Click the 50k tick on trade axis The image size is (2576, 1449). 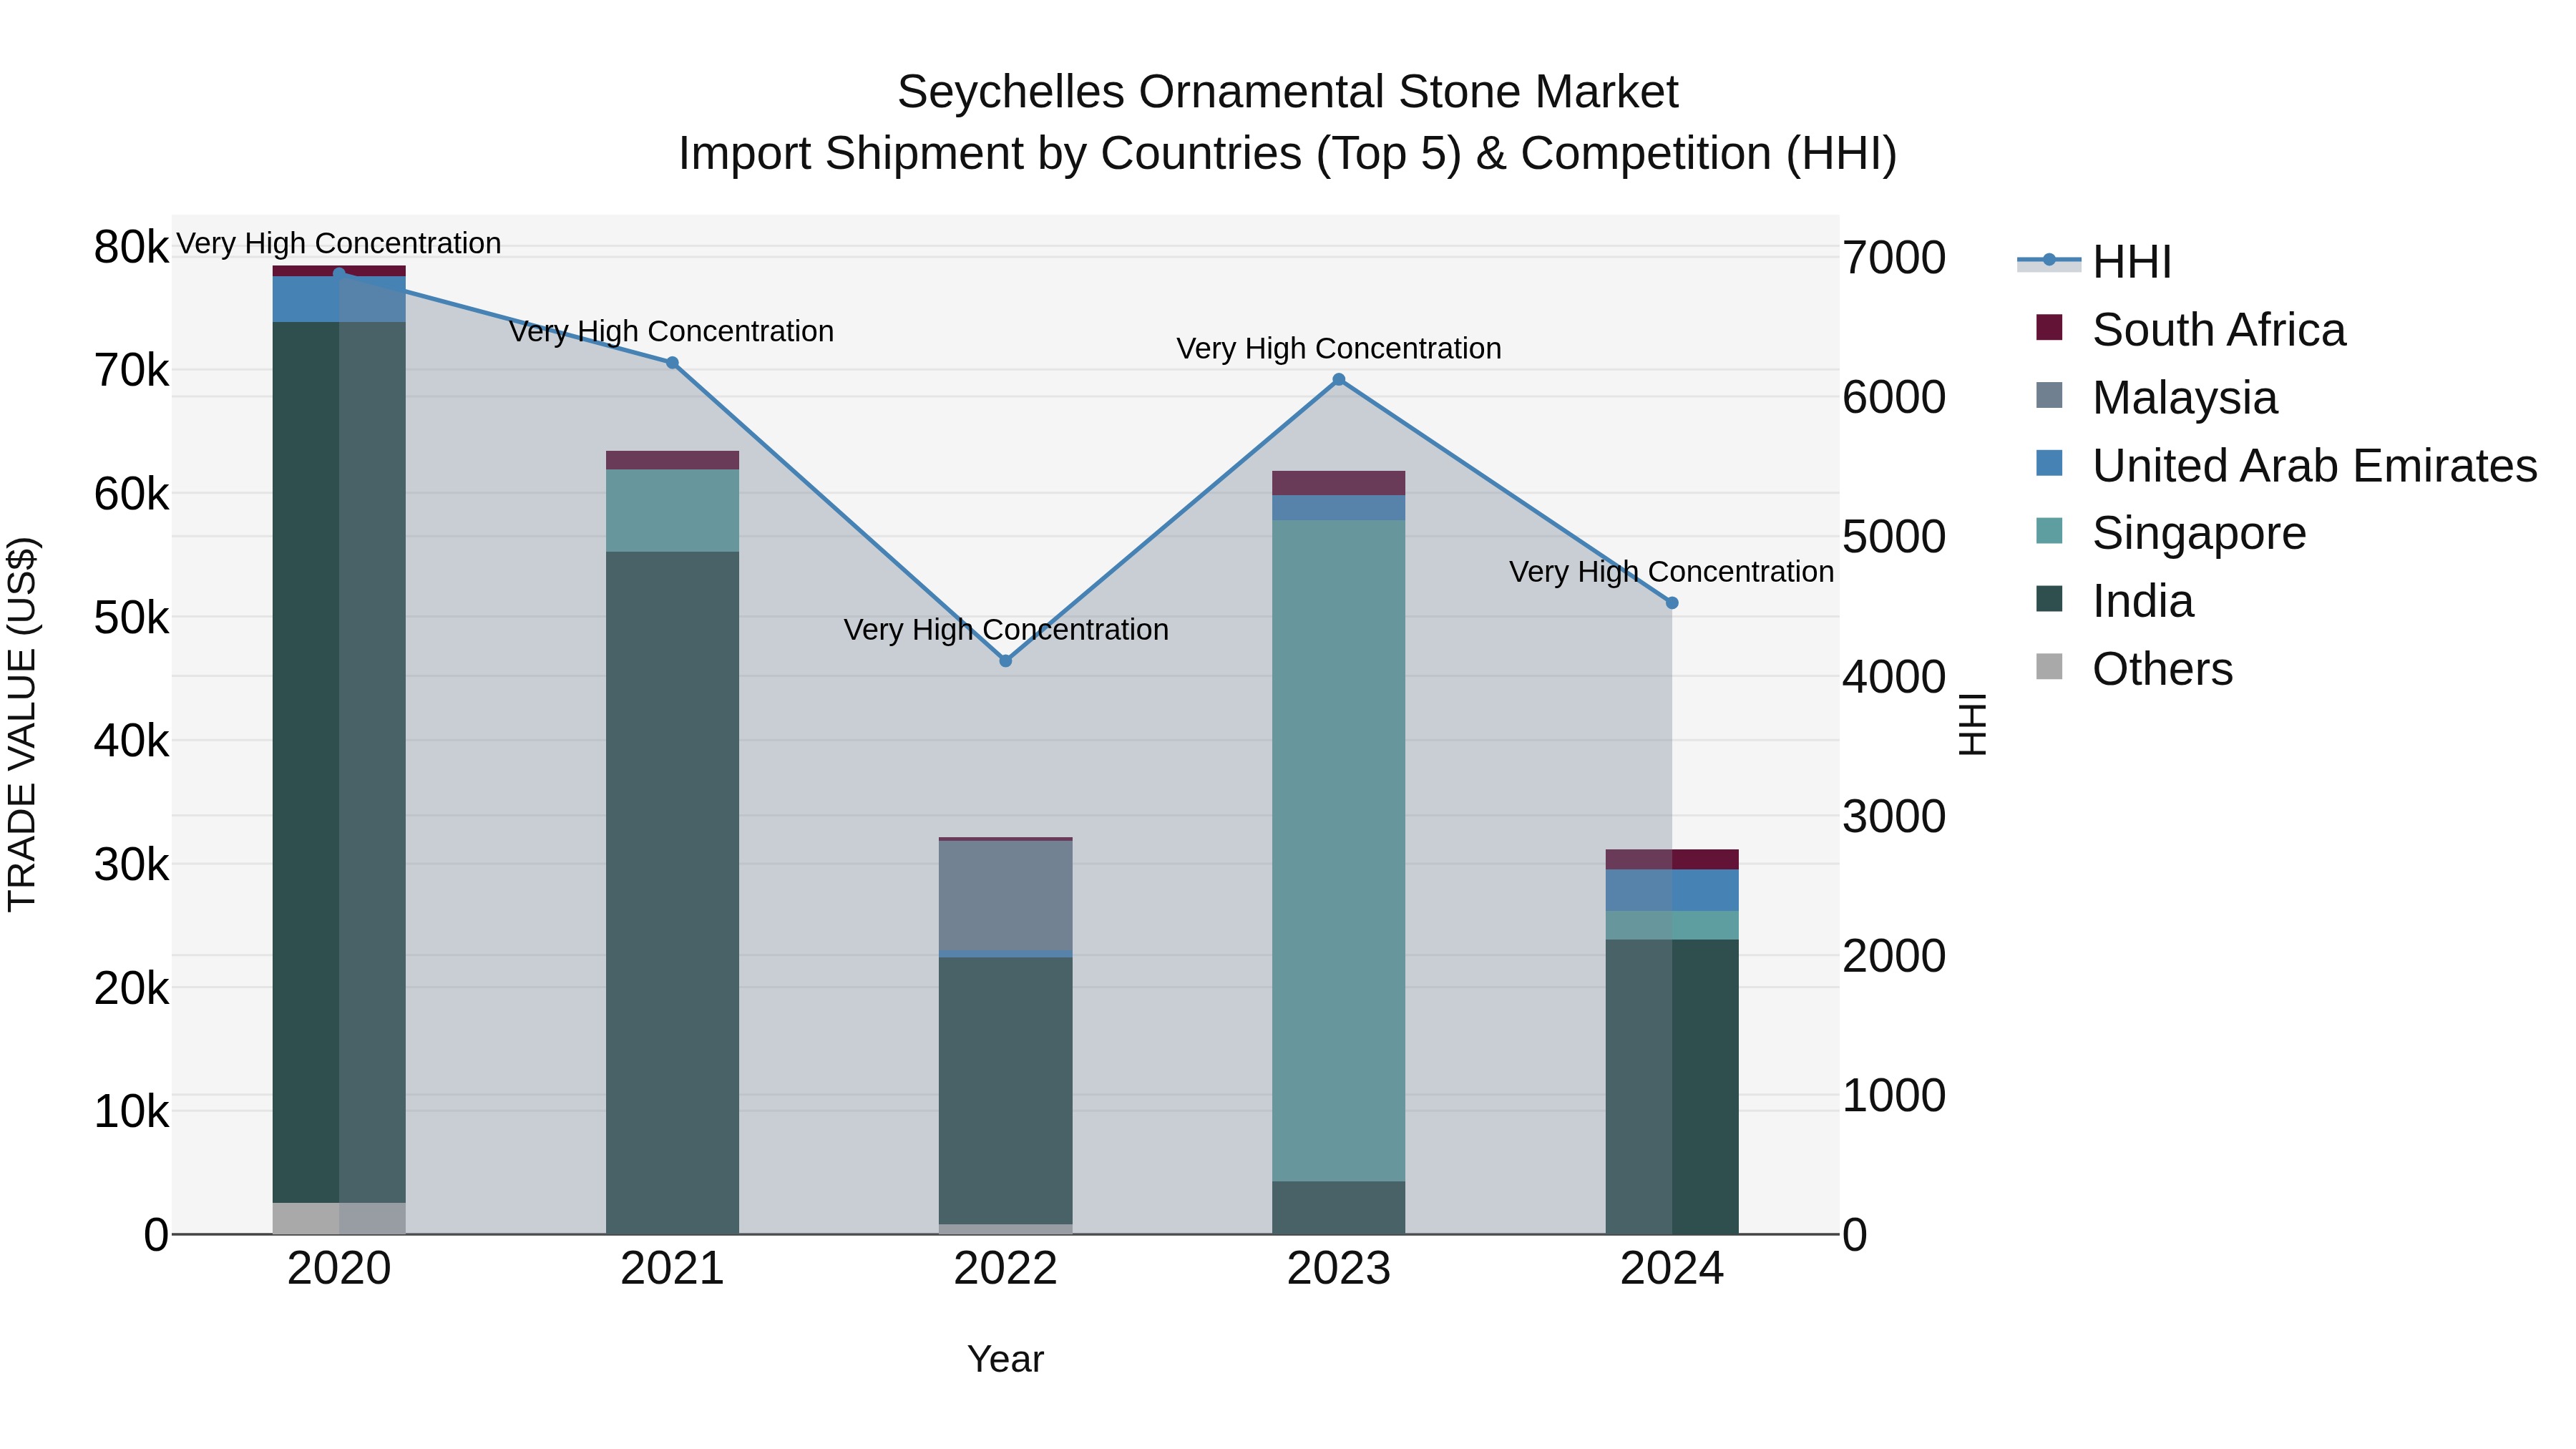tap(131, 618)
